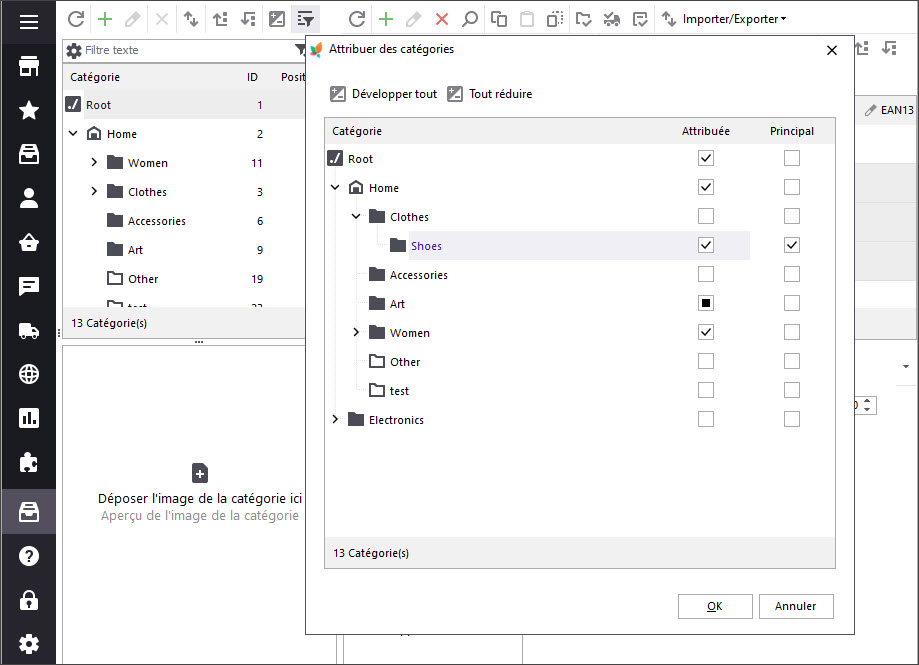Image resolution: width=919 pixels, height=665 pixels.
Task: Open the modules puzzle icon in the sidebar
Action: 29,463
